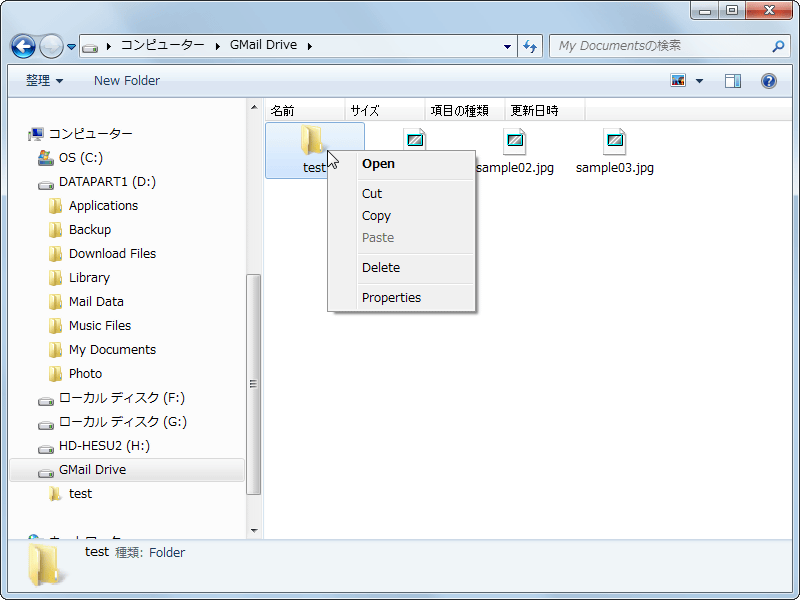Screen dimensions: 800x600
Task: Click the New Folder button
Action: (x=127, y=81)
